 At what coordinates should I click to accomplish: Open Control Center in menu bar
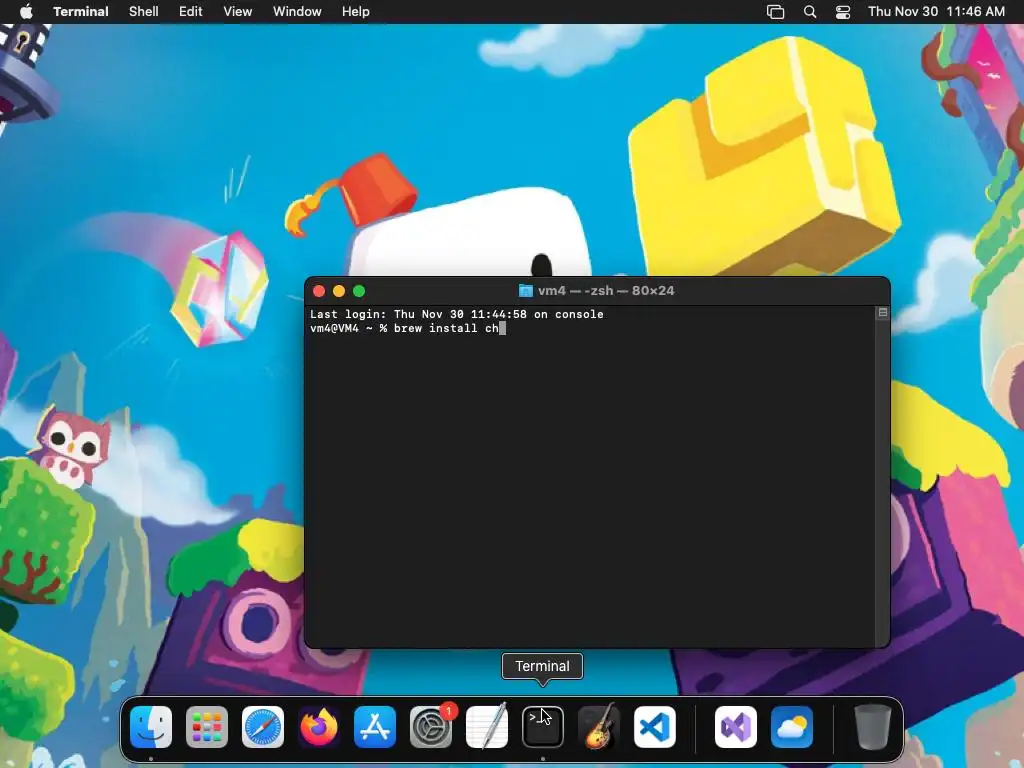click(843, 12)
